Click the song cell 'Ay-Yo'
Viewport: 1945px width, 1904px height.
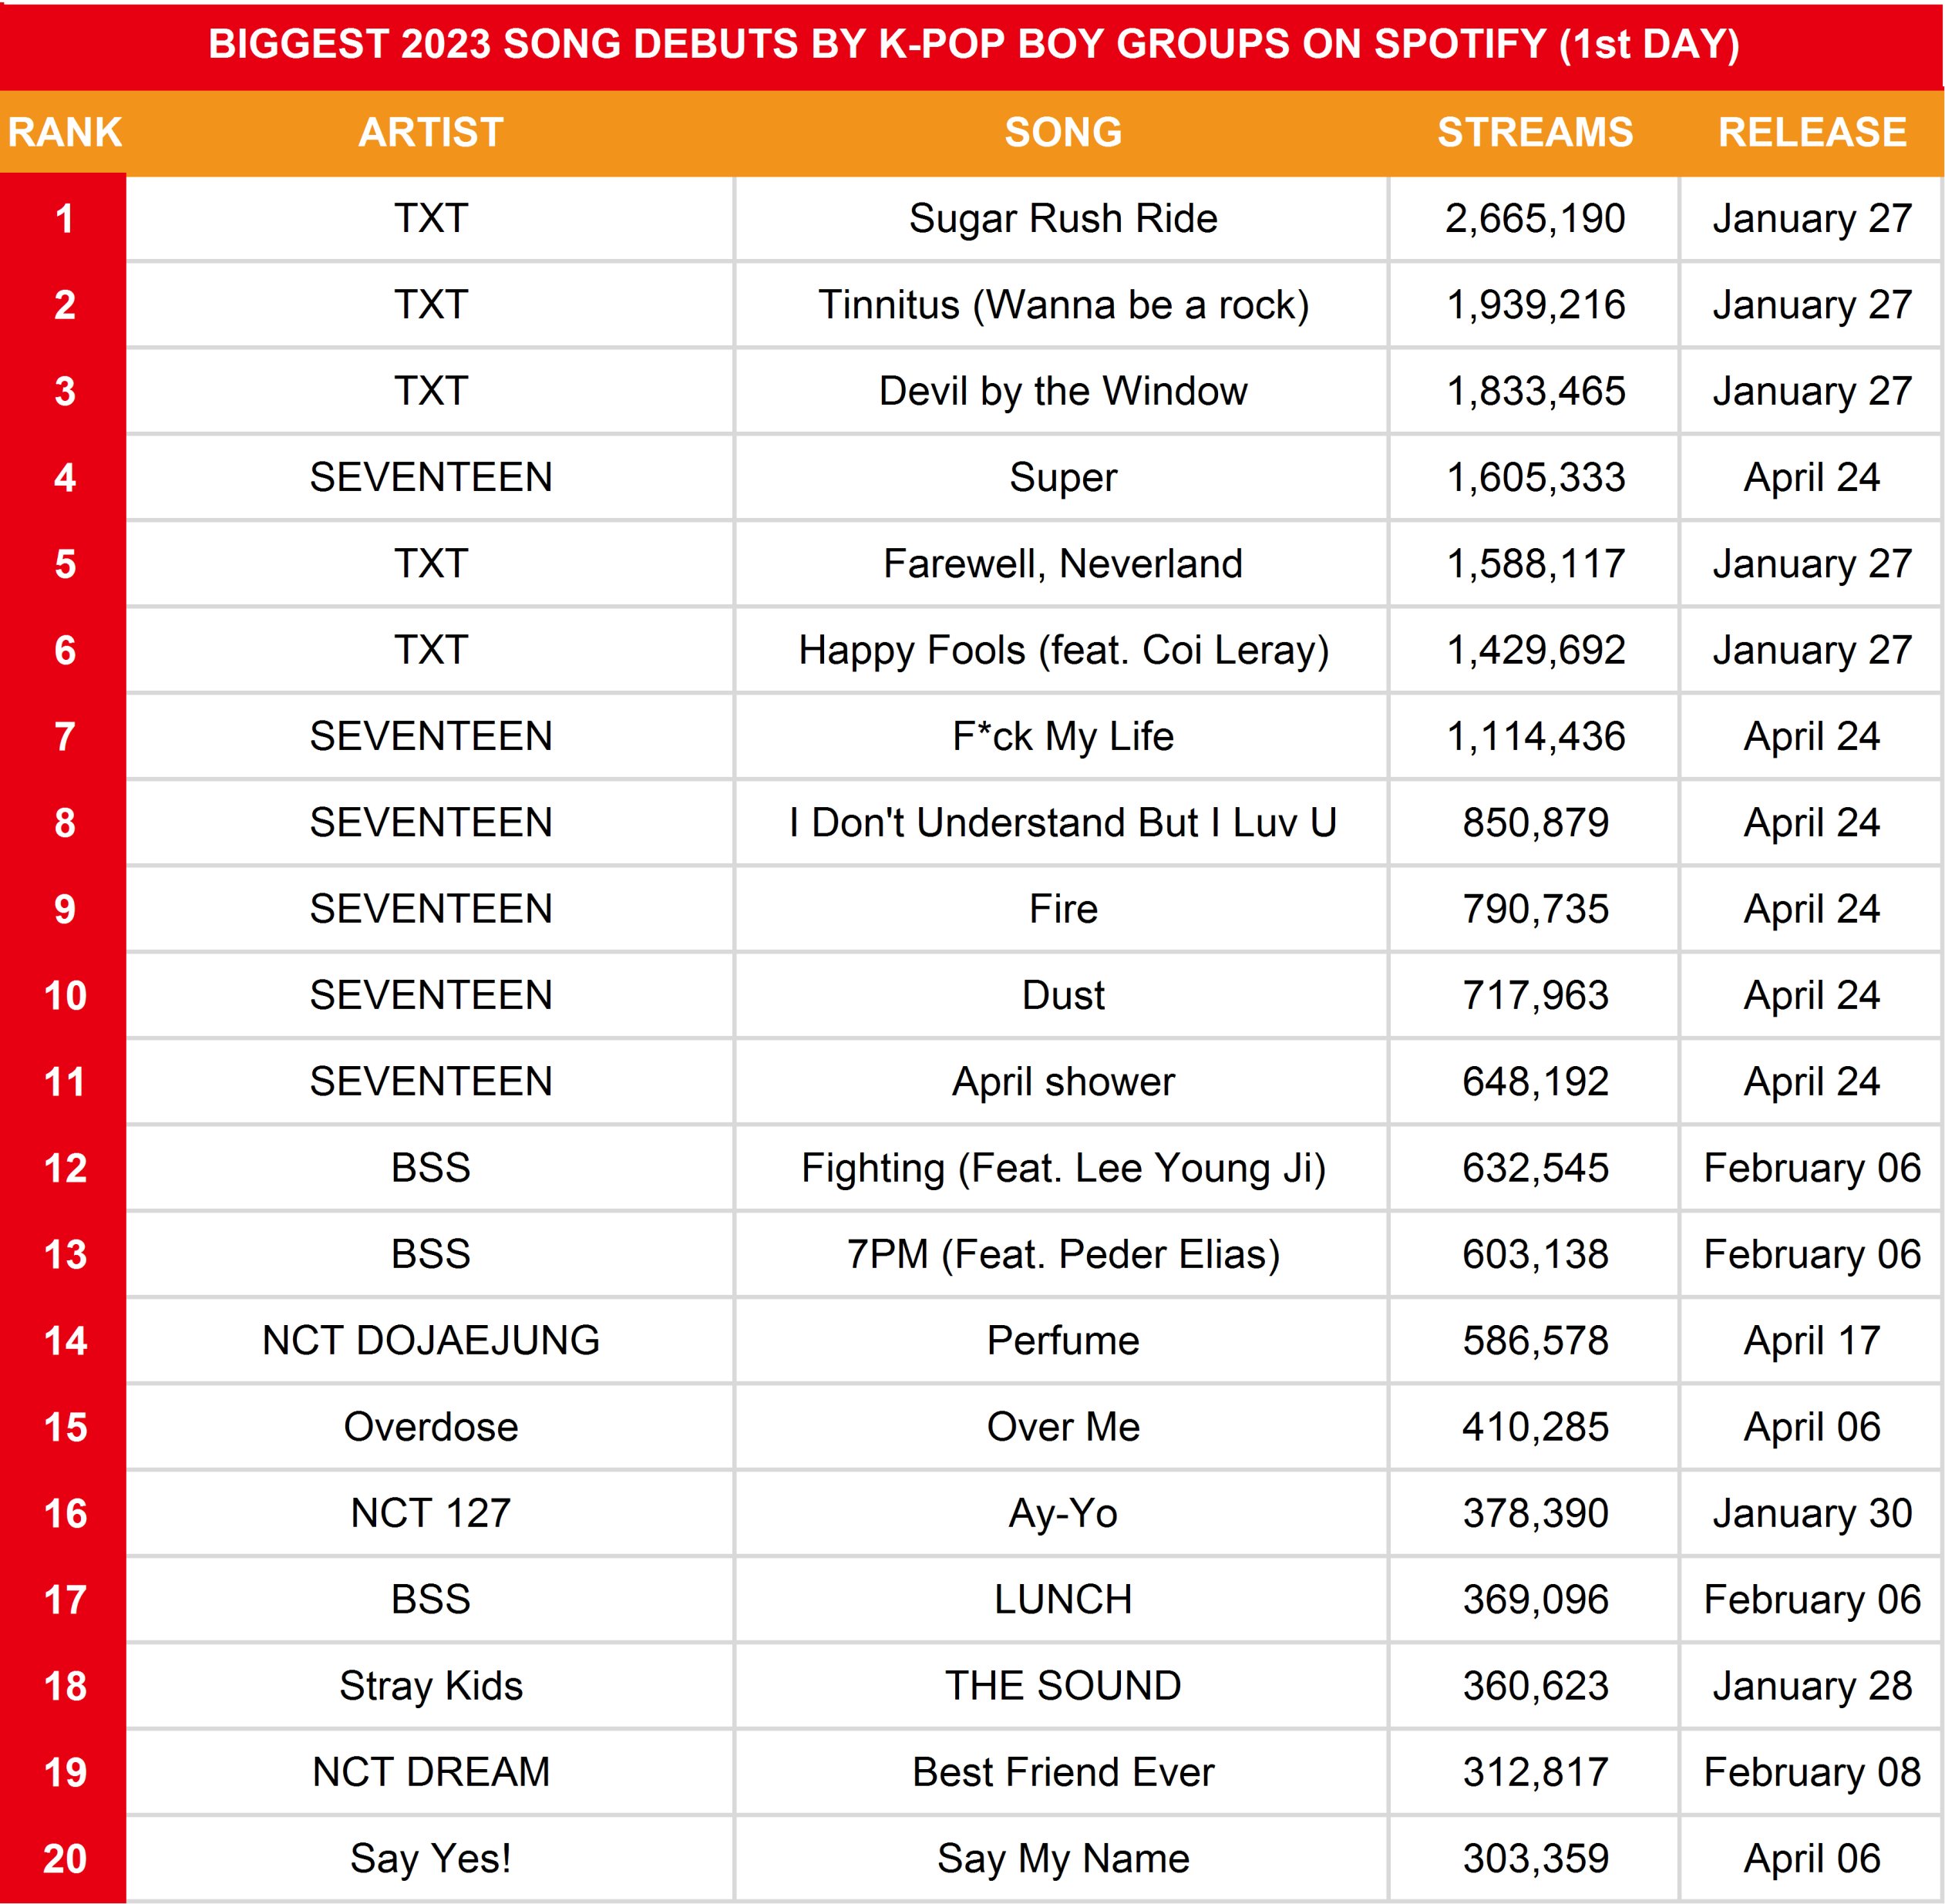(1063, 1514)
